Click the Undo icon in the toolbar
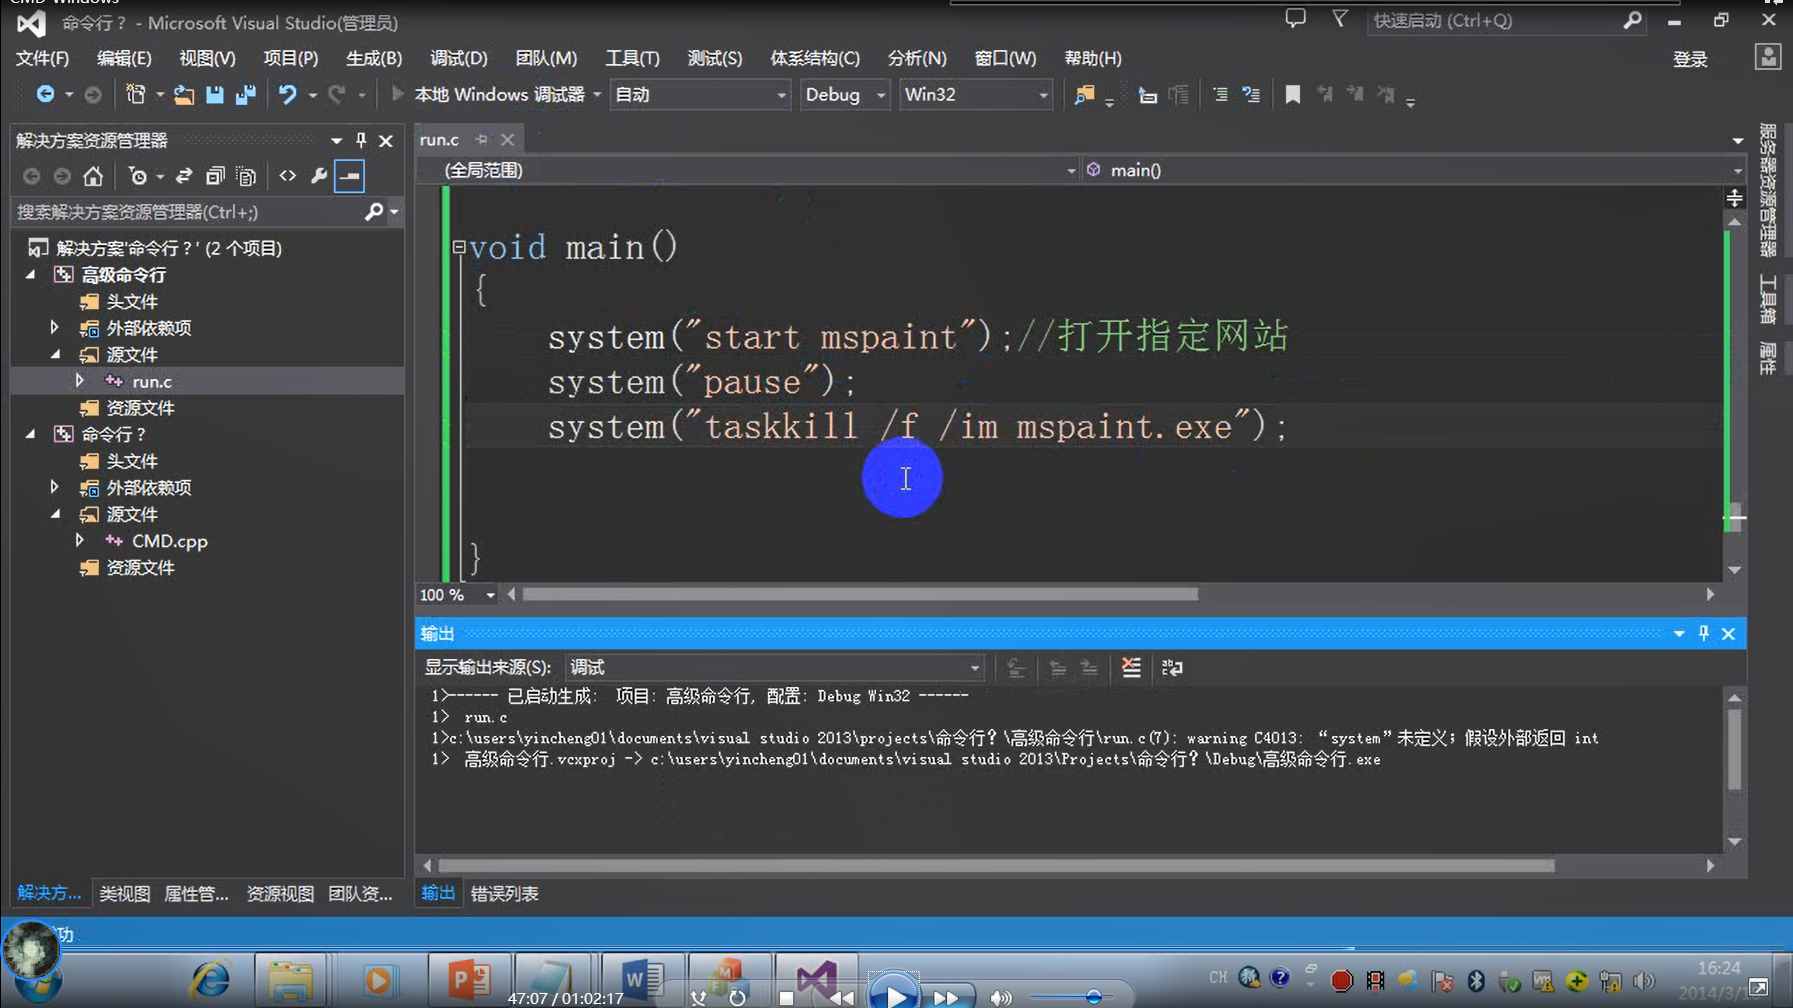Image resolution: width=1793 pixels, height=1008 pixels. coord(289,94)
